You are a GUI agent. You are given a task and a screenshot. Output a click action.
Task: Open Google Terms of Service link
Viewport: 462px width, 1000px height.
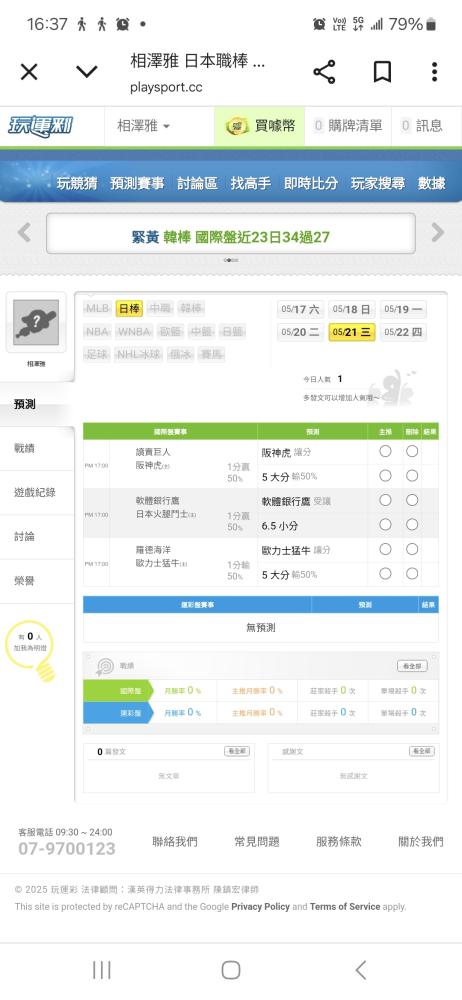[345, 906]
